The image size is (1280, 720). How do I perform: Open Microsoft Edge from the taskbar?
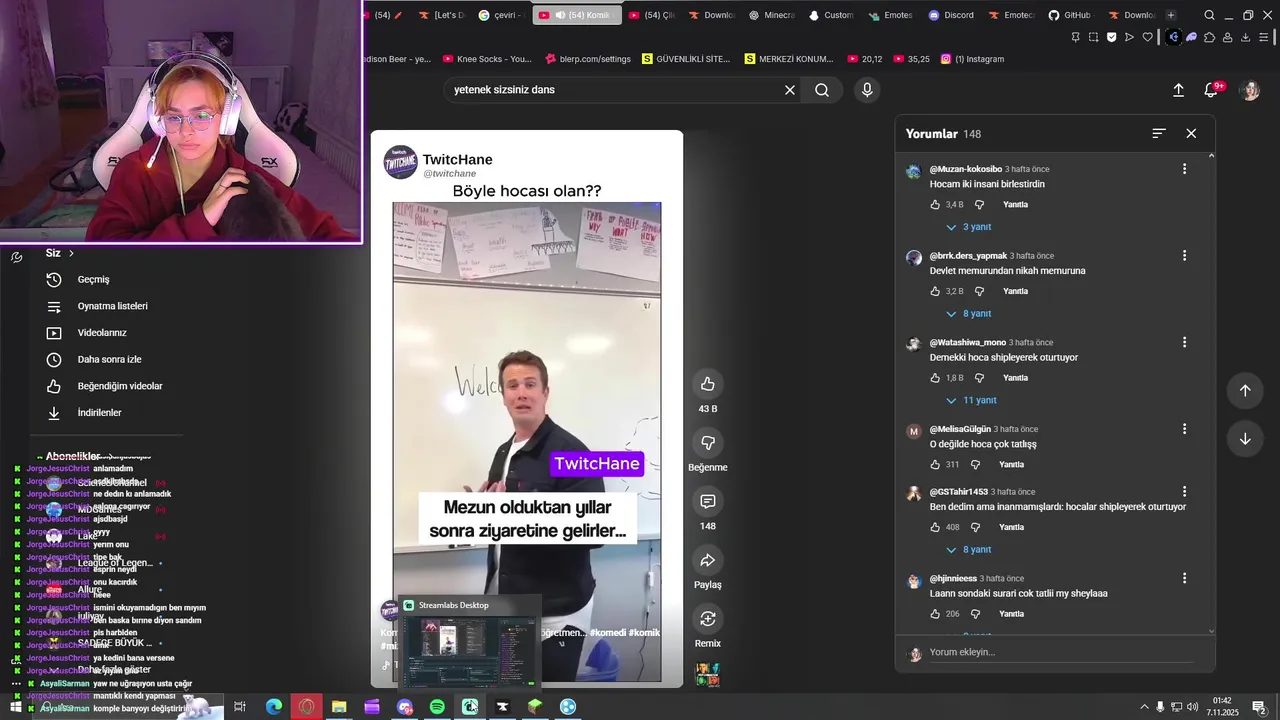point(273,707)
